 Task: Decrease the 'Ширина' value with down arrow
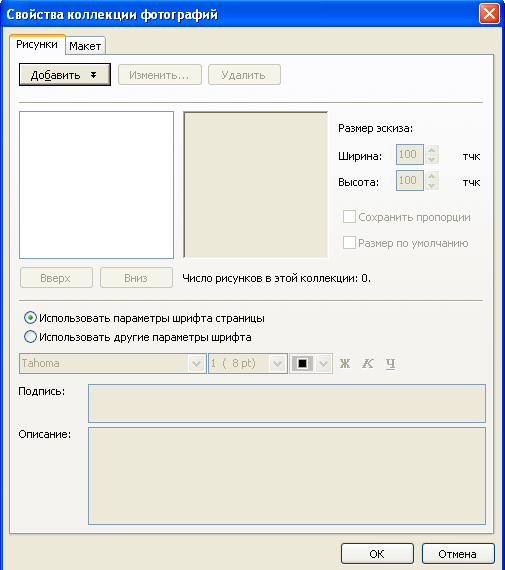pyautogui.click(x=432, y=159)
